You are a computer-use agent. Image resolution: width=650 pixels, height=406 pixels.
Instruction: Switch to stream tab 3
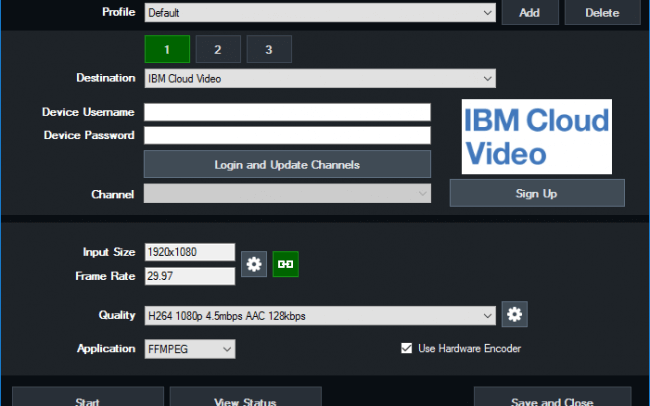(x=269, y=49)
